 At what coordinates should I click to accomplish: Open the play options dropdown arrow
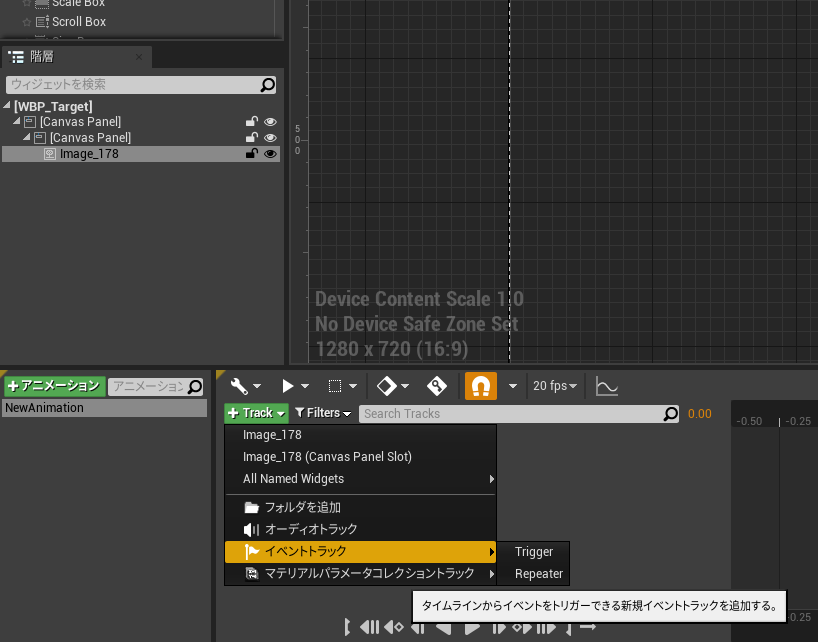coord(305,386)
